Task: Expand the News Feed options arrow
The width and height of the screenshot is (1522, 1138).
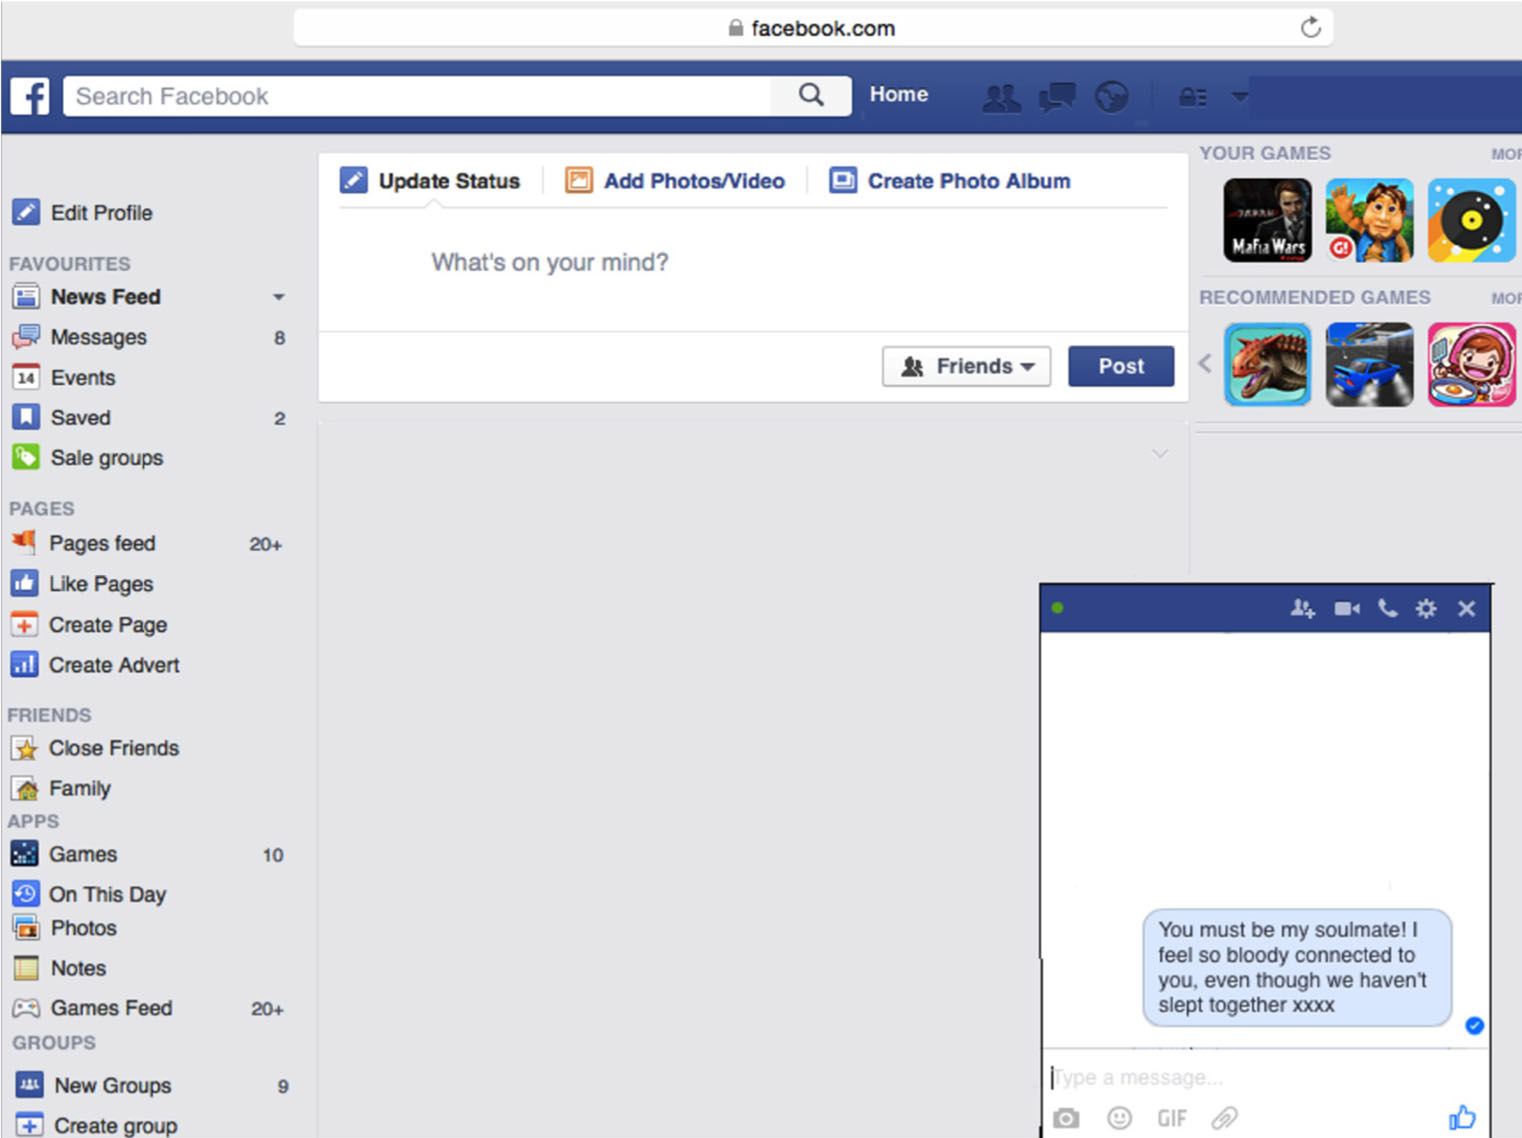Action: pyautogui.click(x=279, y=297)
